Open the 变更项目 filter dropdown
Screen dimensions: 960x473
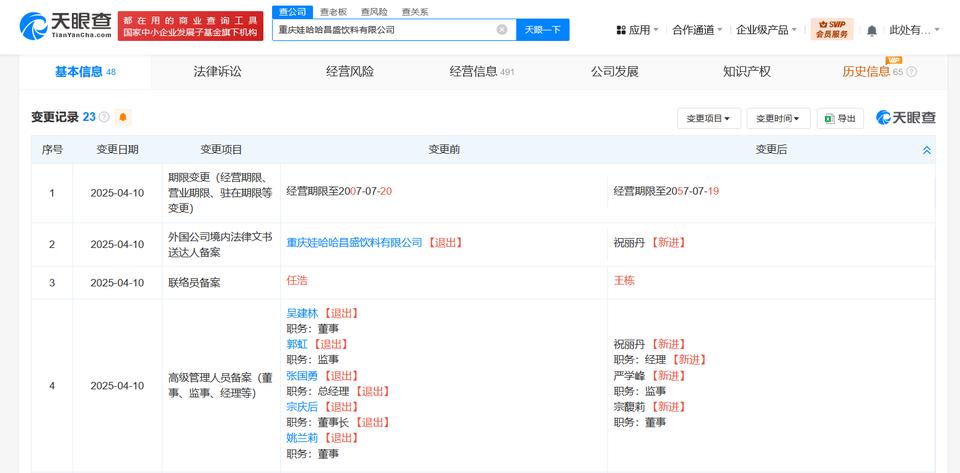[709, 119]
